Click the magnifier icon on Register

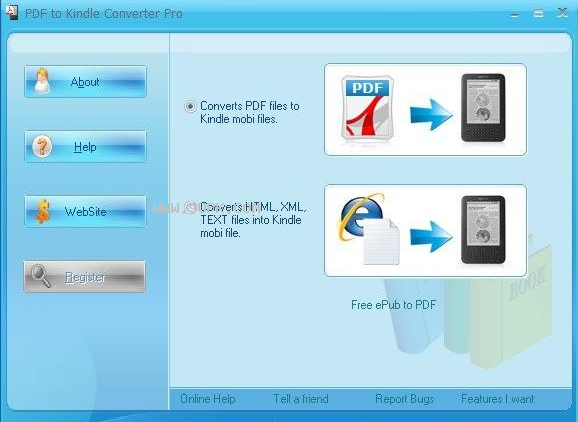[41, 276]
